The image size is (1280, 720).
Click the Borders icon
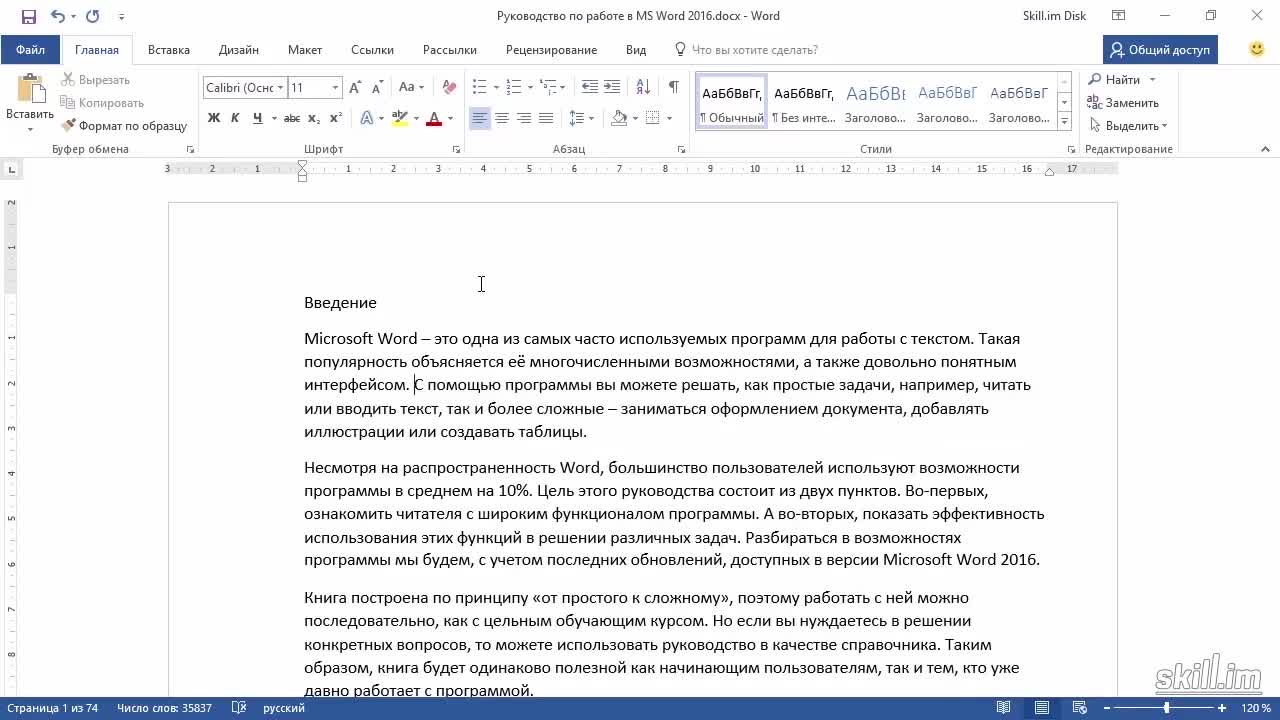click(x=653, y=118)
